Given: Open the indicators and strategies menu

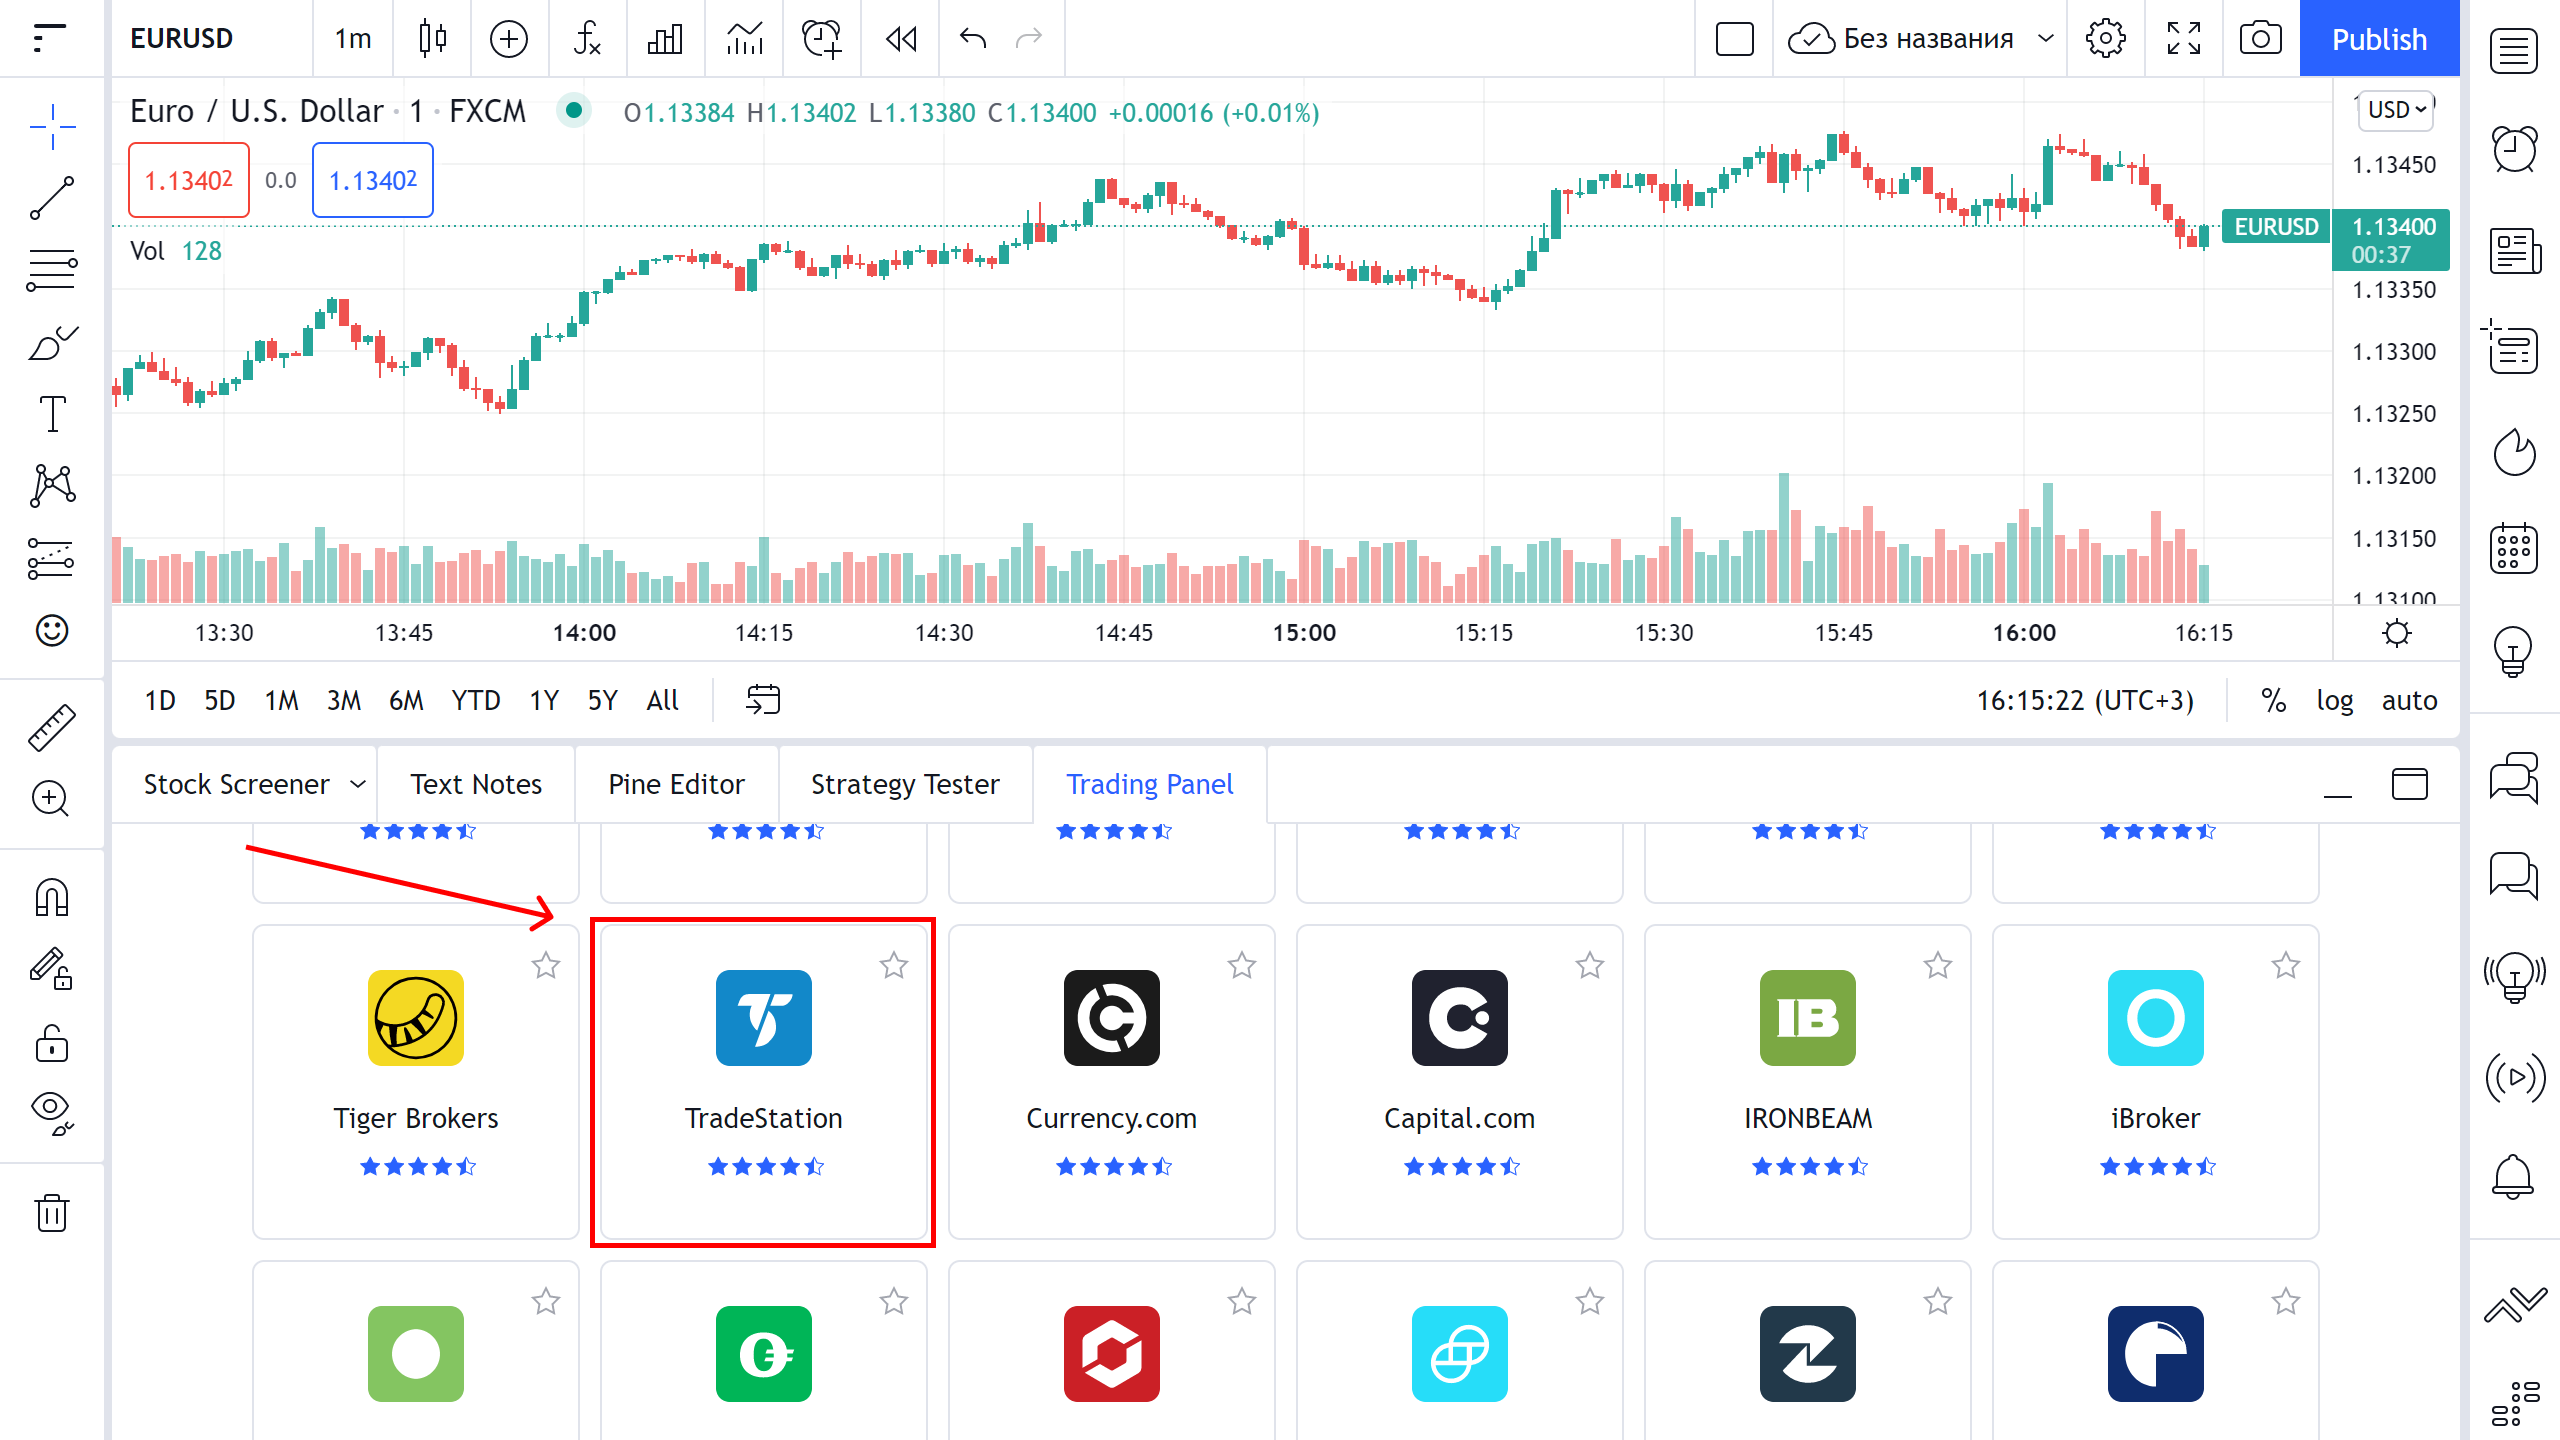Looking at the screenshot, I should tap(587, 38).
